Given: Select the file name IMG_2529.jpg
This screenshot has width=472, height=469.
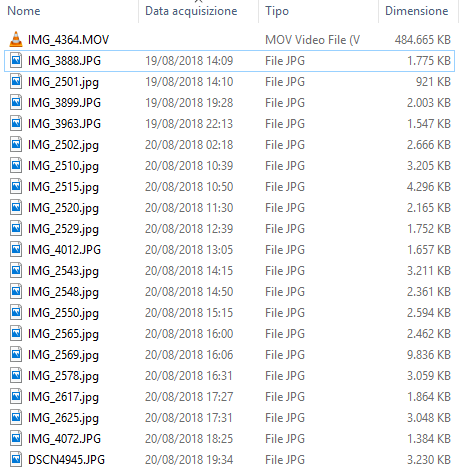Looking at the screenshot, I should point(63,229).
